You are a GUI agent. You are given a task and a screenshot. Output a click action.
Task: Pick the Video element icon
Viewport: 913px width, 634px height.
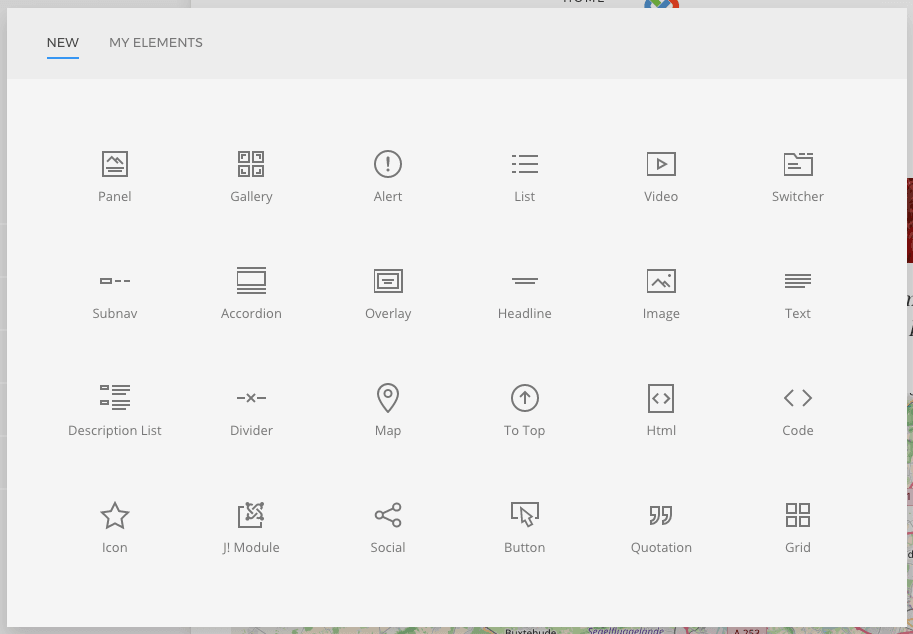[661, 164]
